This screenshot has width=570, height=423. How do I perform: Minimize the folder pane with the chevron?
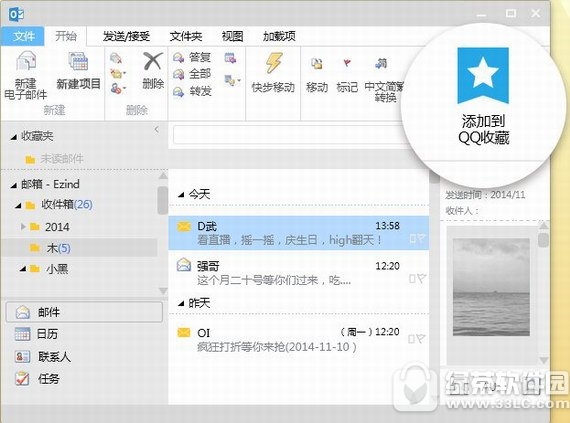click(x=157, y=129)
